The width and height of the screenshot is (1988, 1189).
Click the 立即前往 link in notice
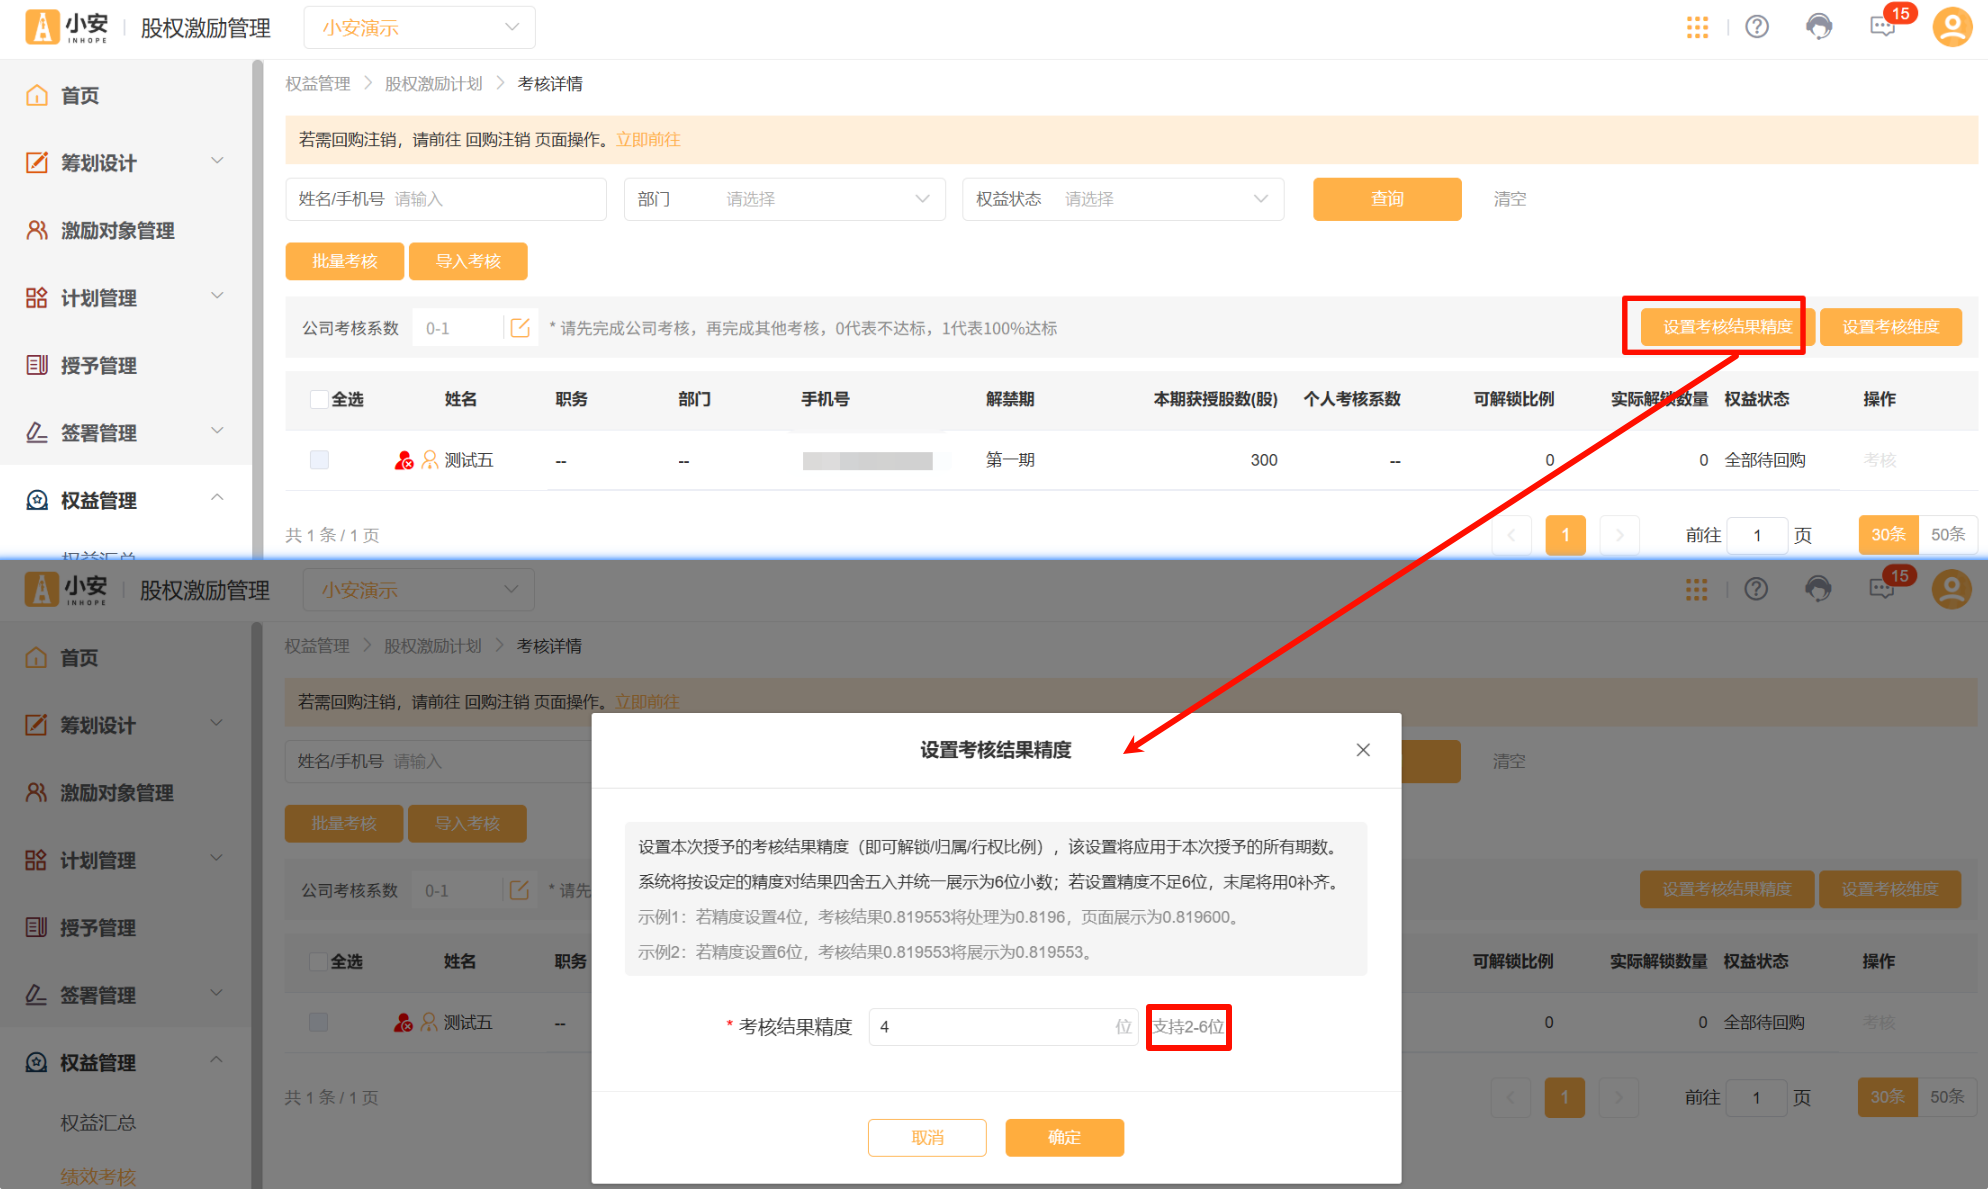coord(648,140)
